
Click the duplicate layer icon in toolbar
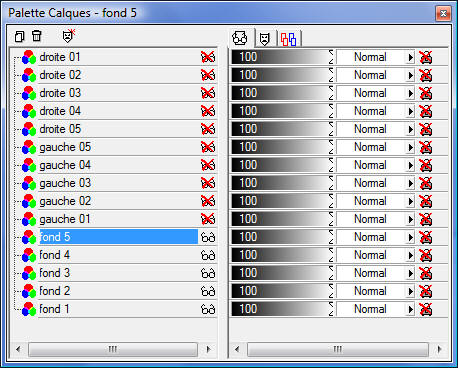point(20,36)
